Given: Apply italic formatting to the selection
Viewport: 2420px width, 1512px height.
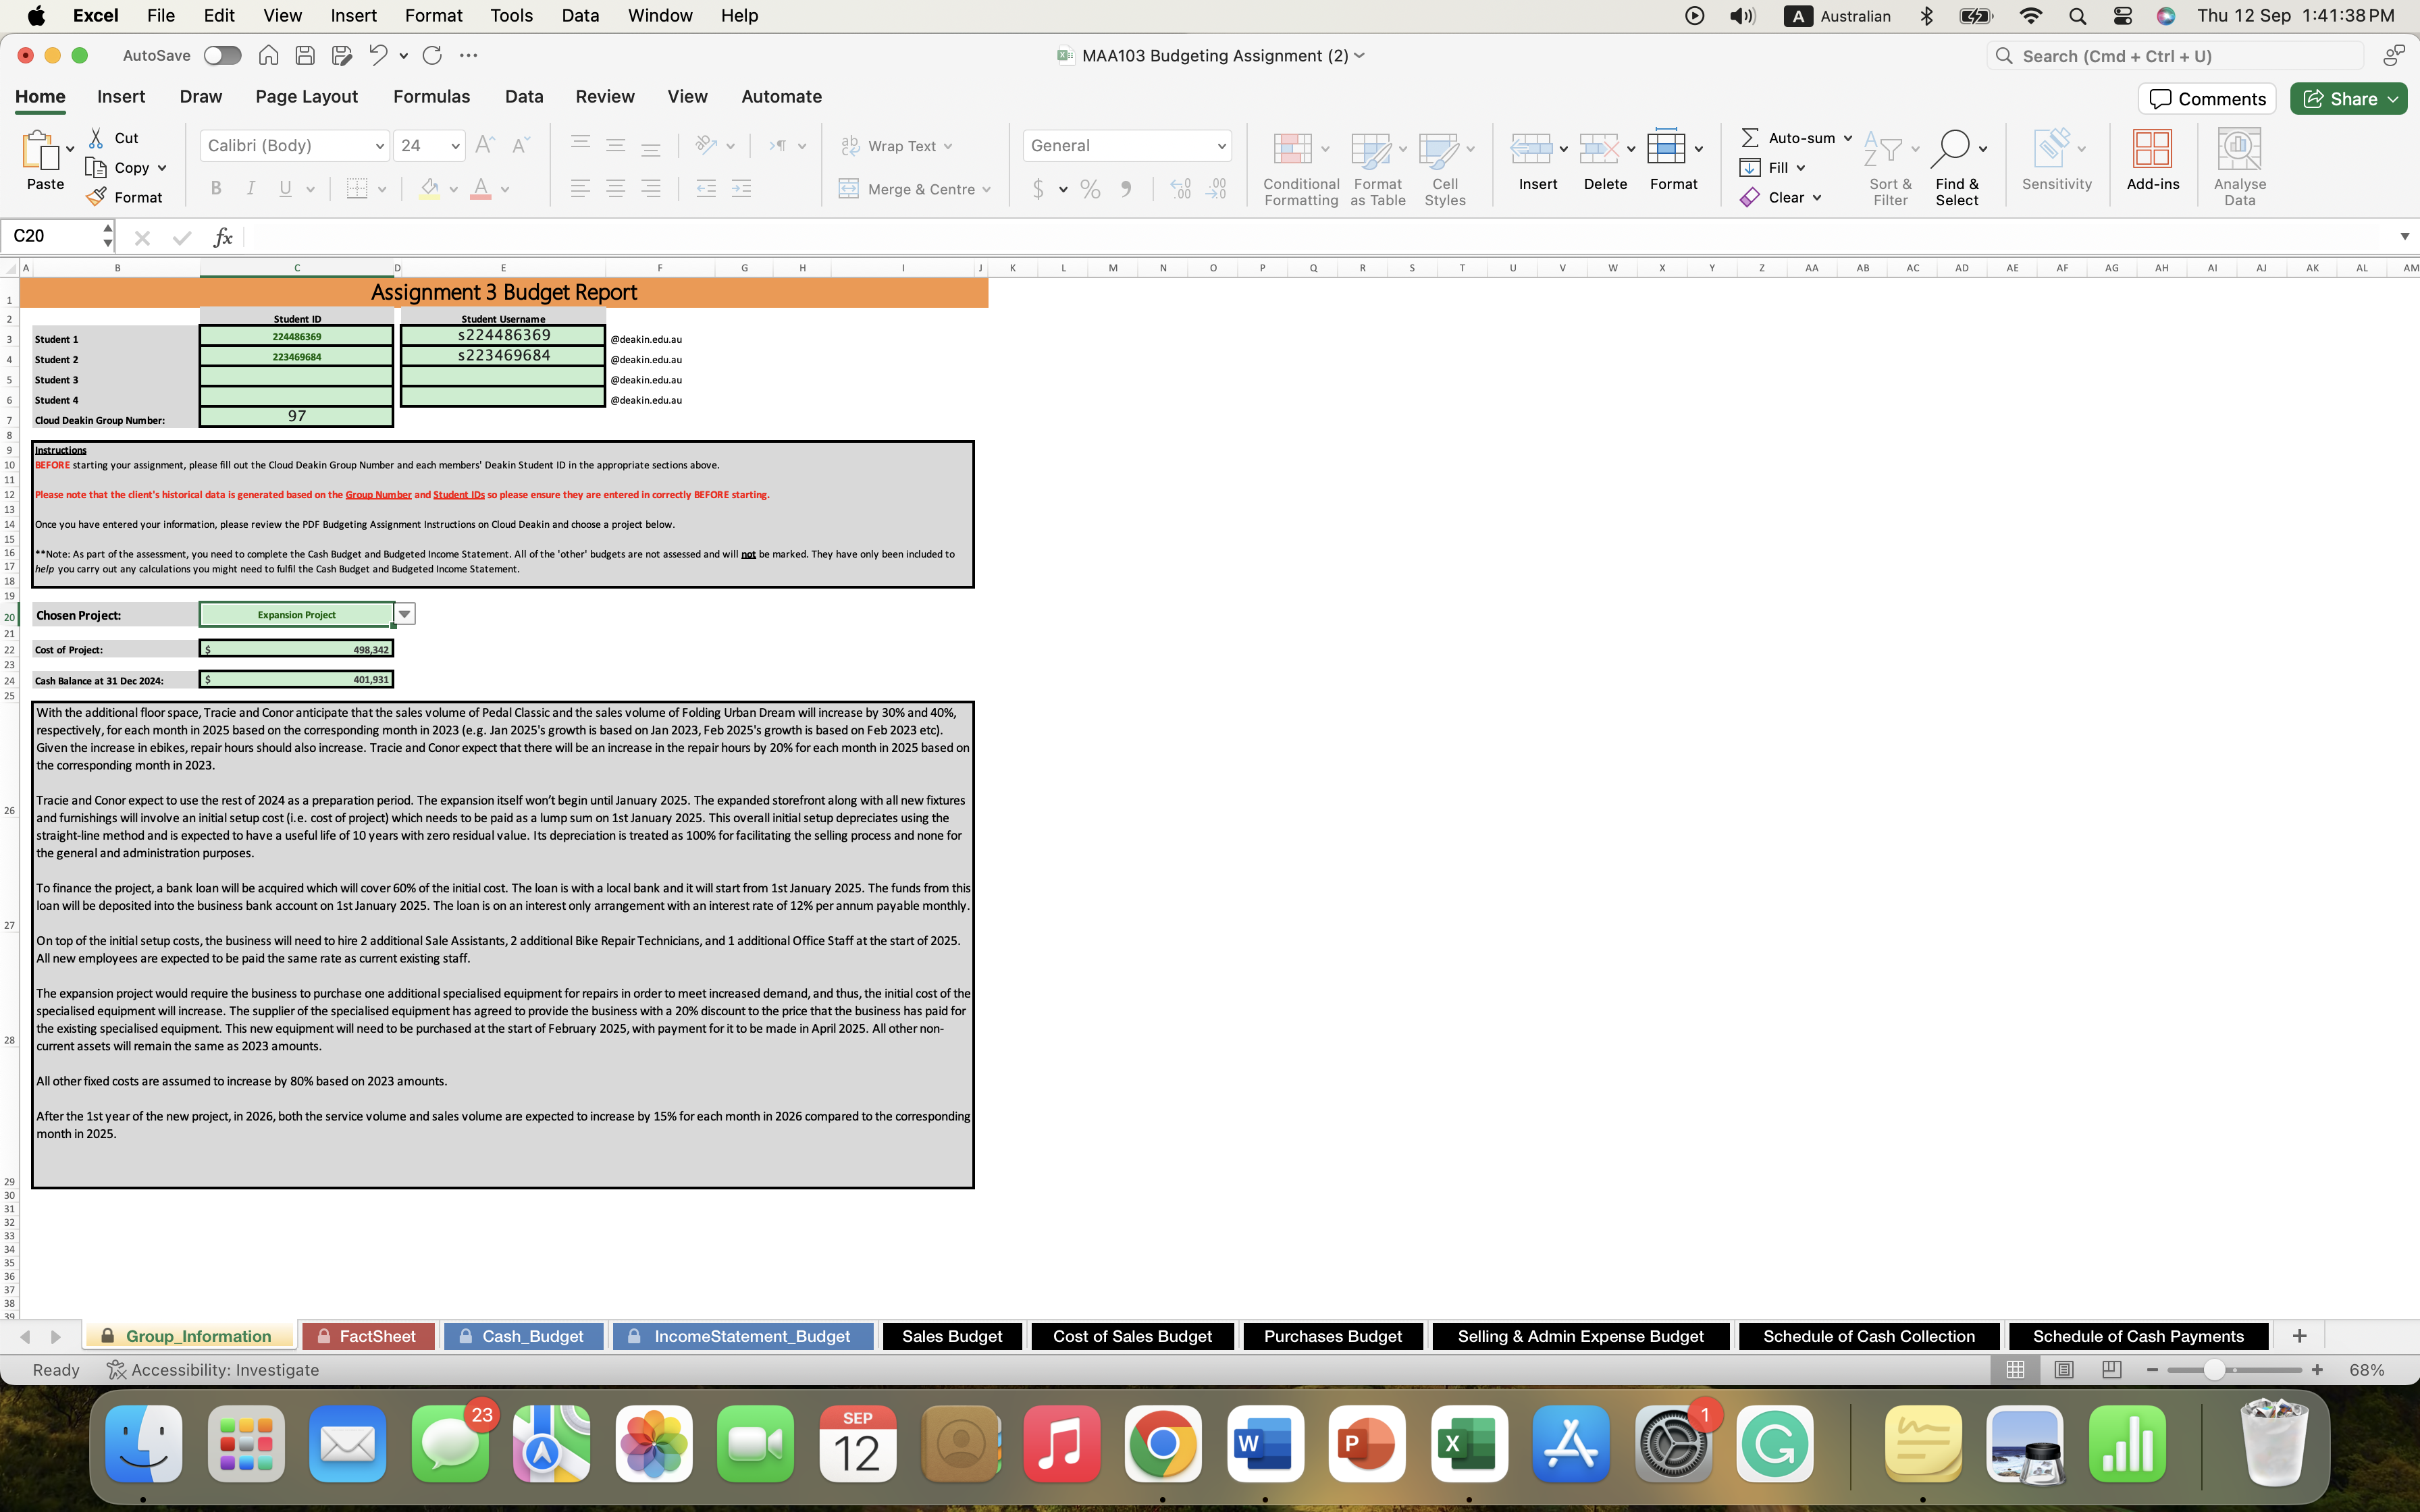Looking at the screenshot, I should (x=250, y=188).
